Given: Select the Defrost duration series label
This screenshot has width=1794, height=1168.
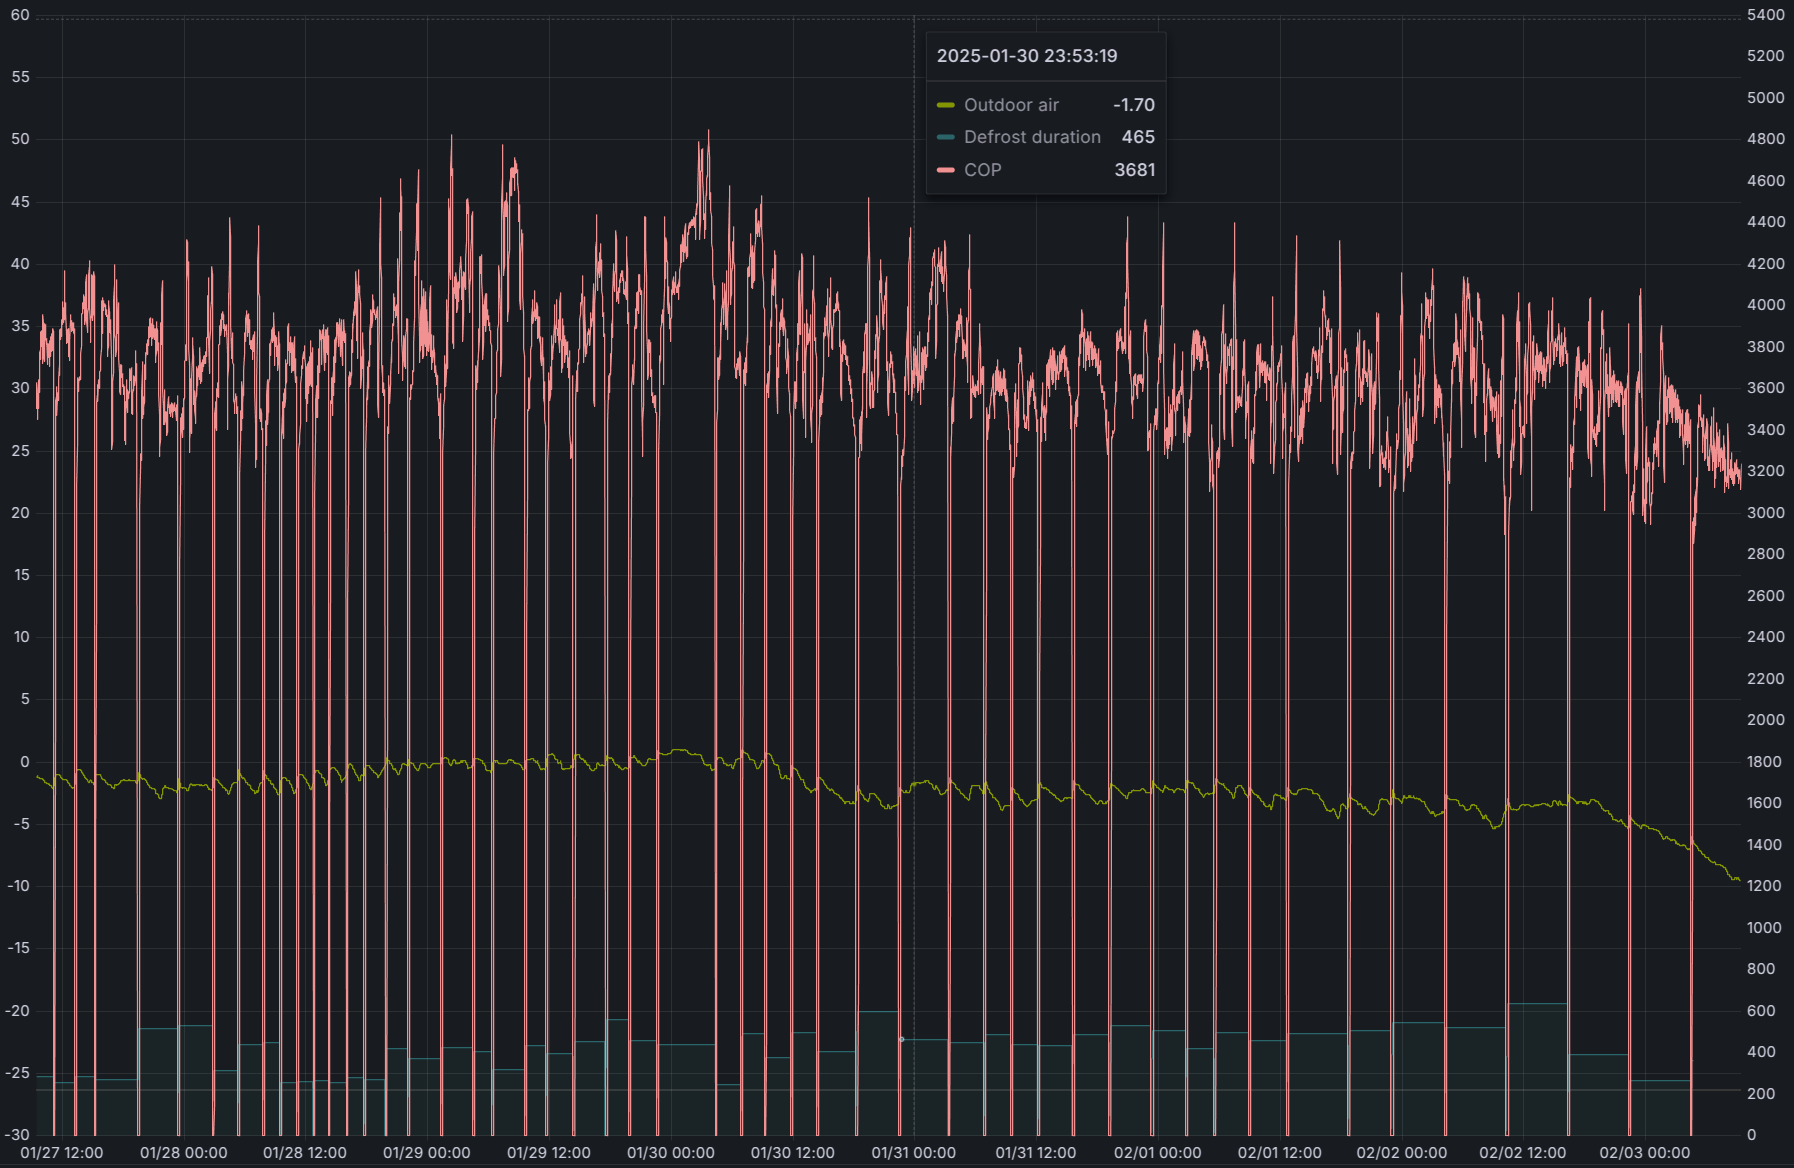Looking at the screenshot, I should [x=1032, y=137].
